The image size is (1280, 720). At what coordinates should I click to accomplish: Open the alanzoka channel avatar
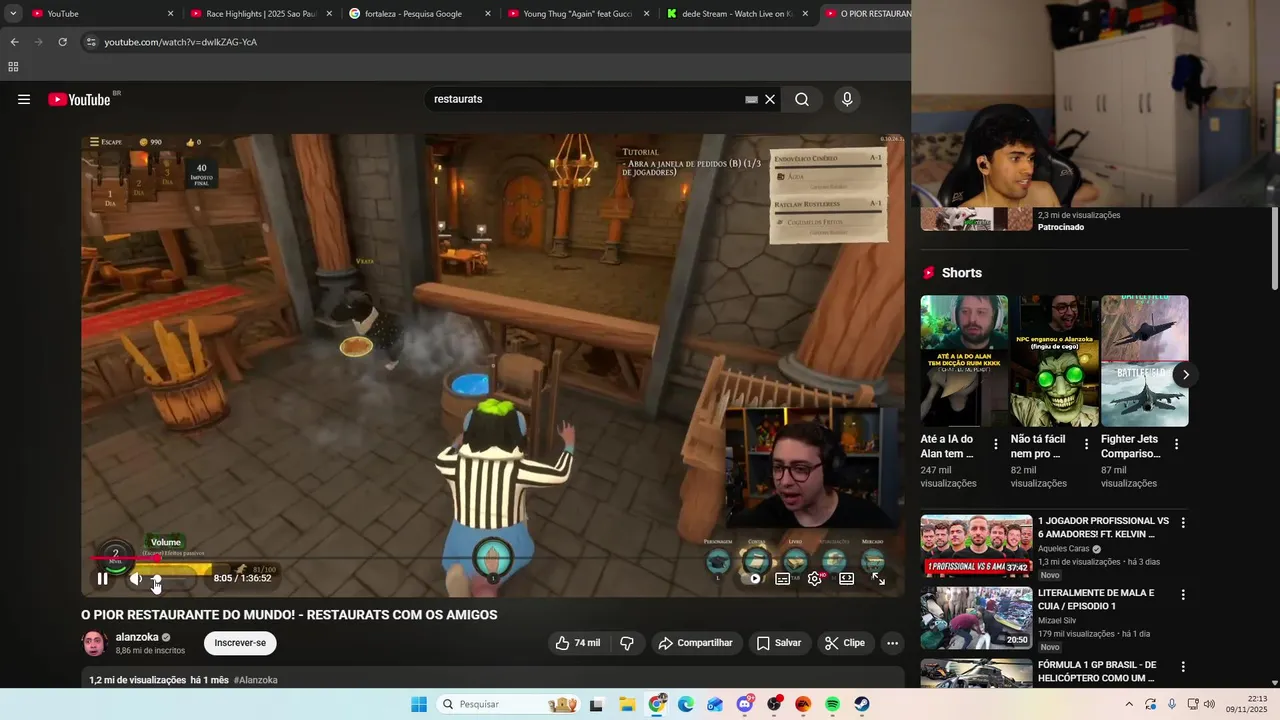94,643
